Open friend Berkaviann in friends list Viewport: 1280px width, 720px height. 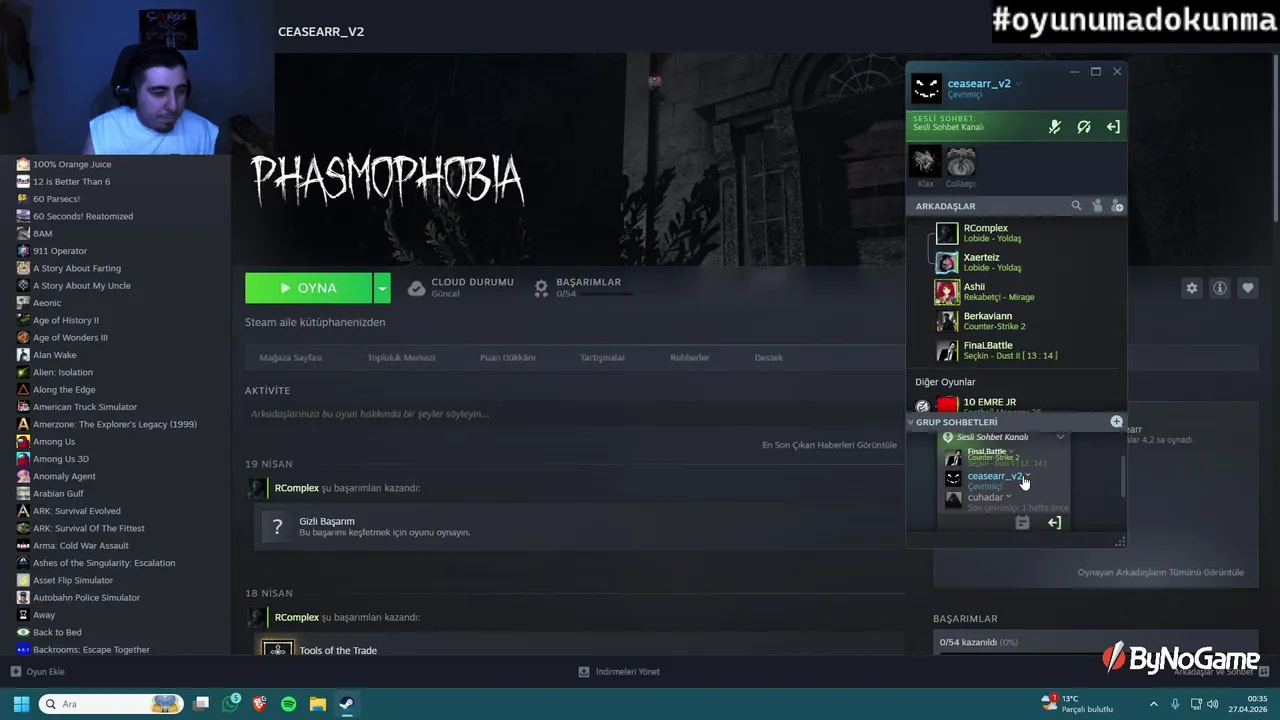pyautogui.click(x=1017, y=321)
